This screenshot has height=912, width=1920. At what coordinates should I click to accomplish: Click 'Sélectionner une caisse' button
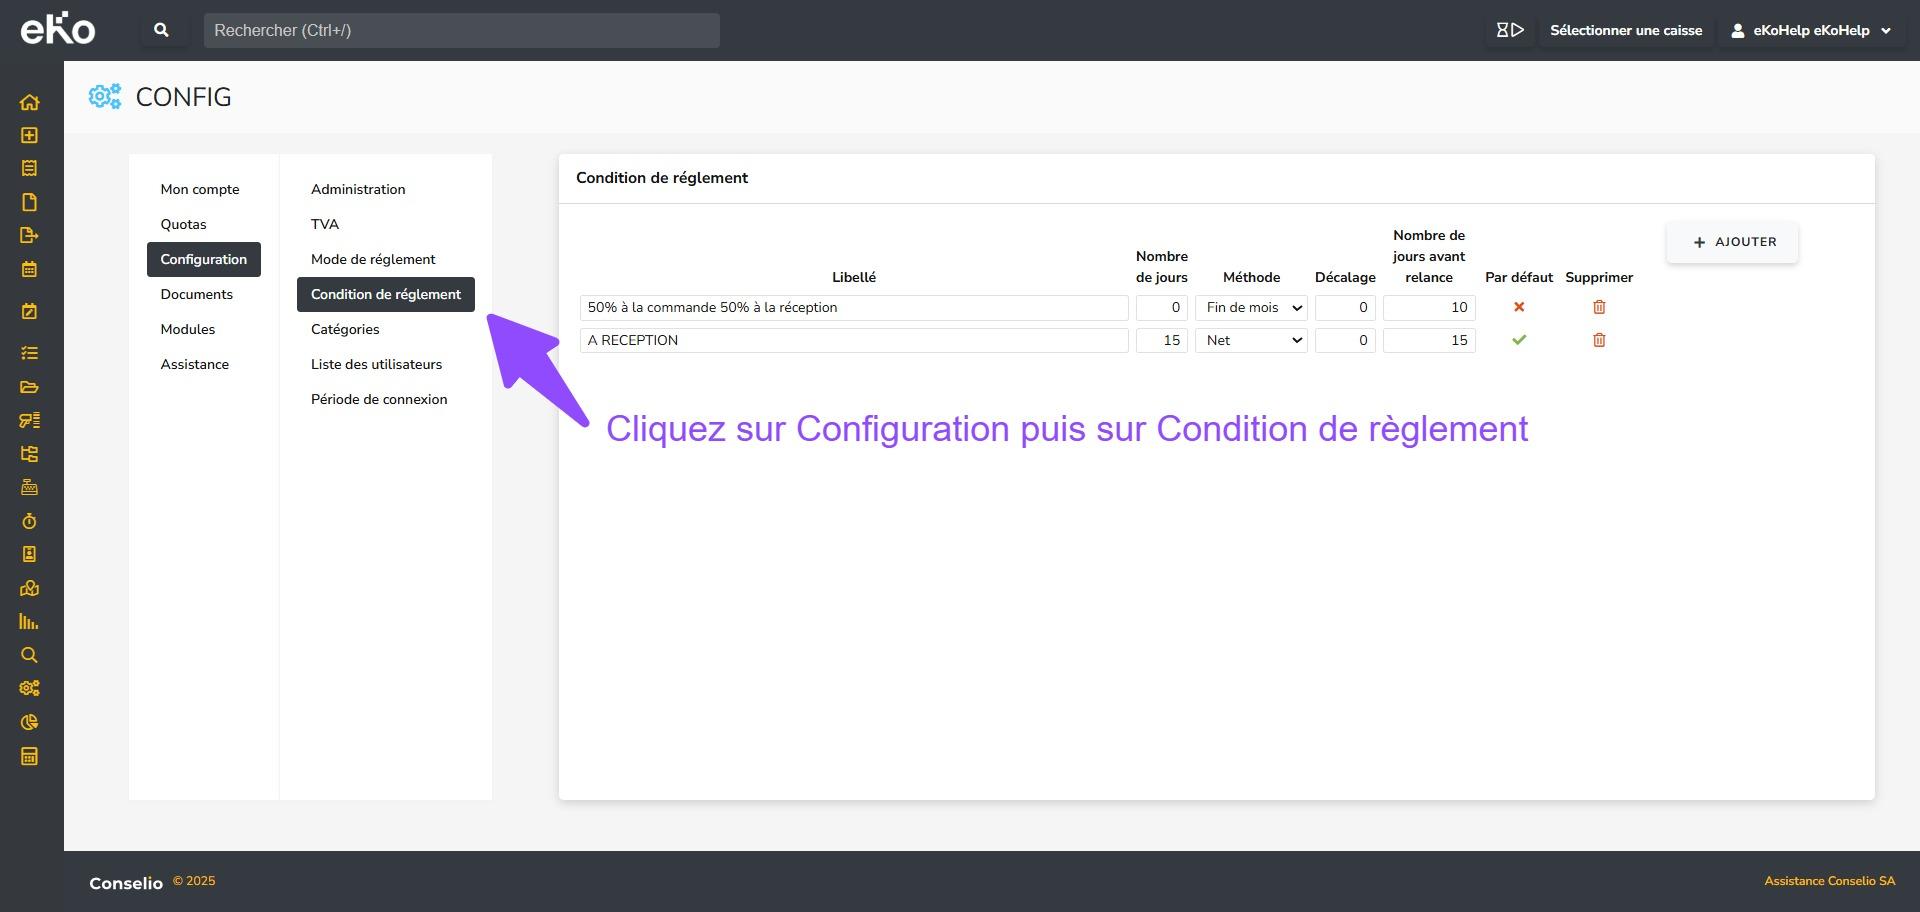pyautogui.click(x=1625, y=30)
